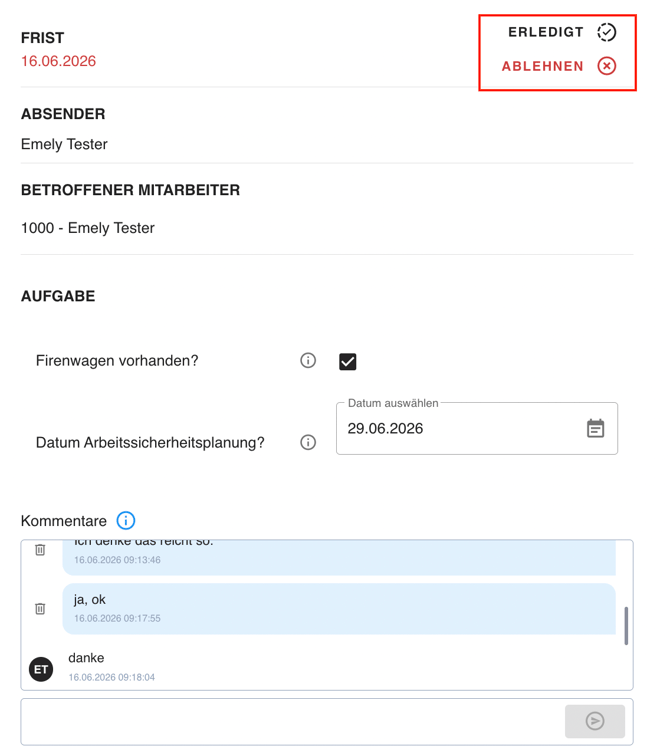Click the blue Kommentare info icon
Image resolution: width=670 pixels, height=756 pixels.
(x=126, y=521)
